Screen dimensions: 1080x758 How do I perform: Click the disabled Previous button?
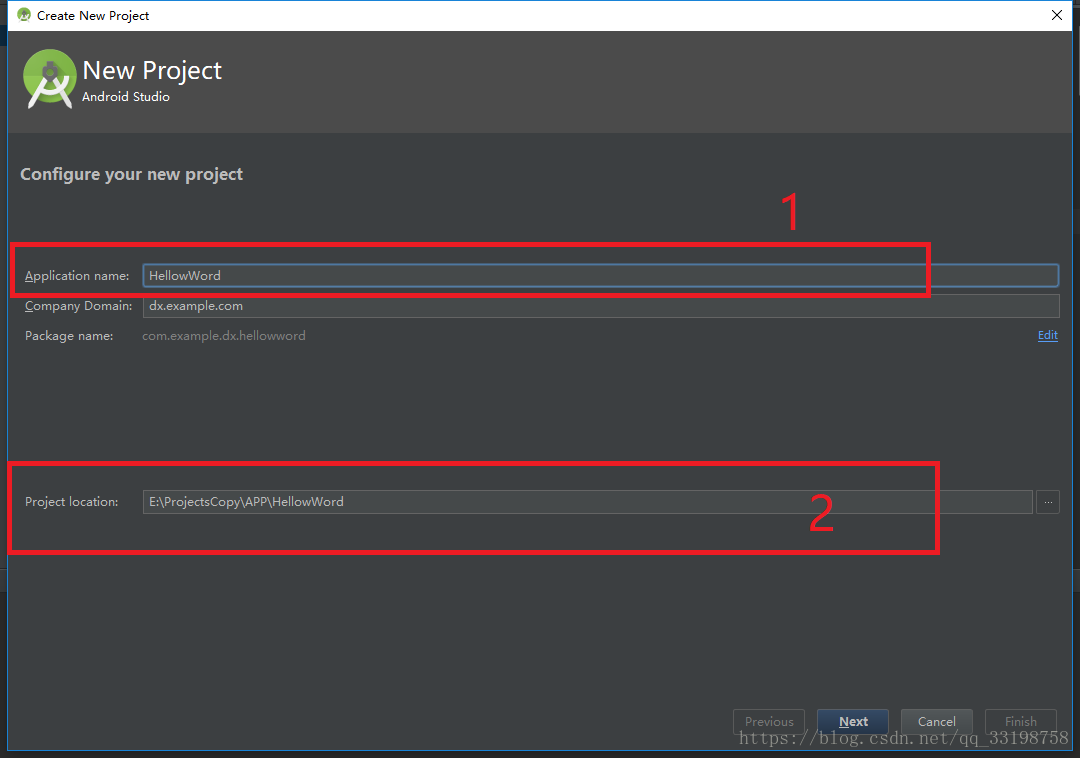point(769,722)
